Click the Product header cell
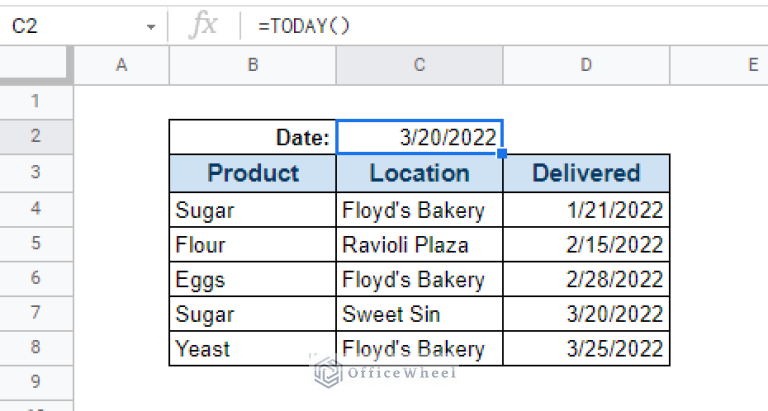This screenshot has height=411, width=768. pyautogui.click(x=252, y=173)
